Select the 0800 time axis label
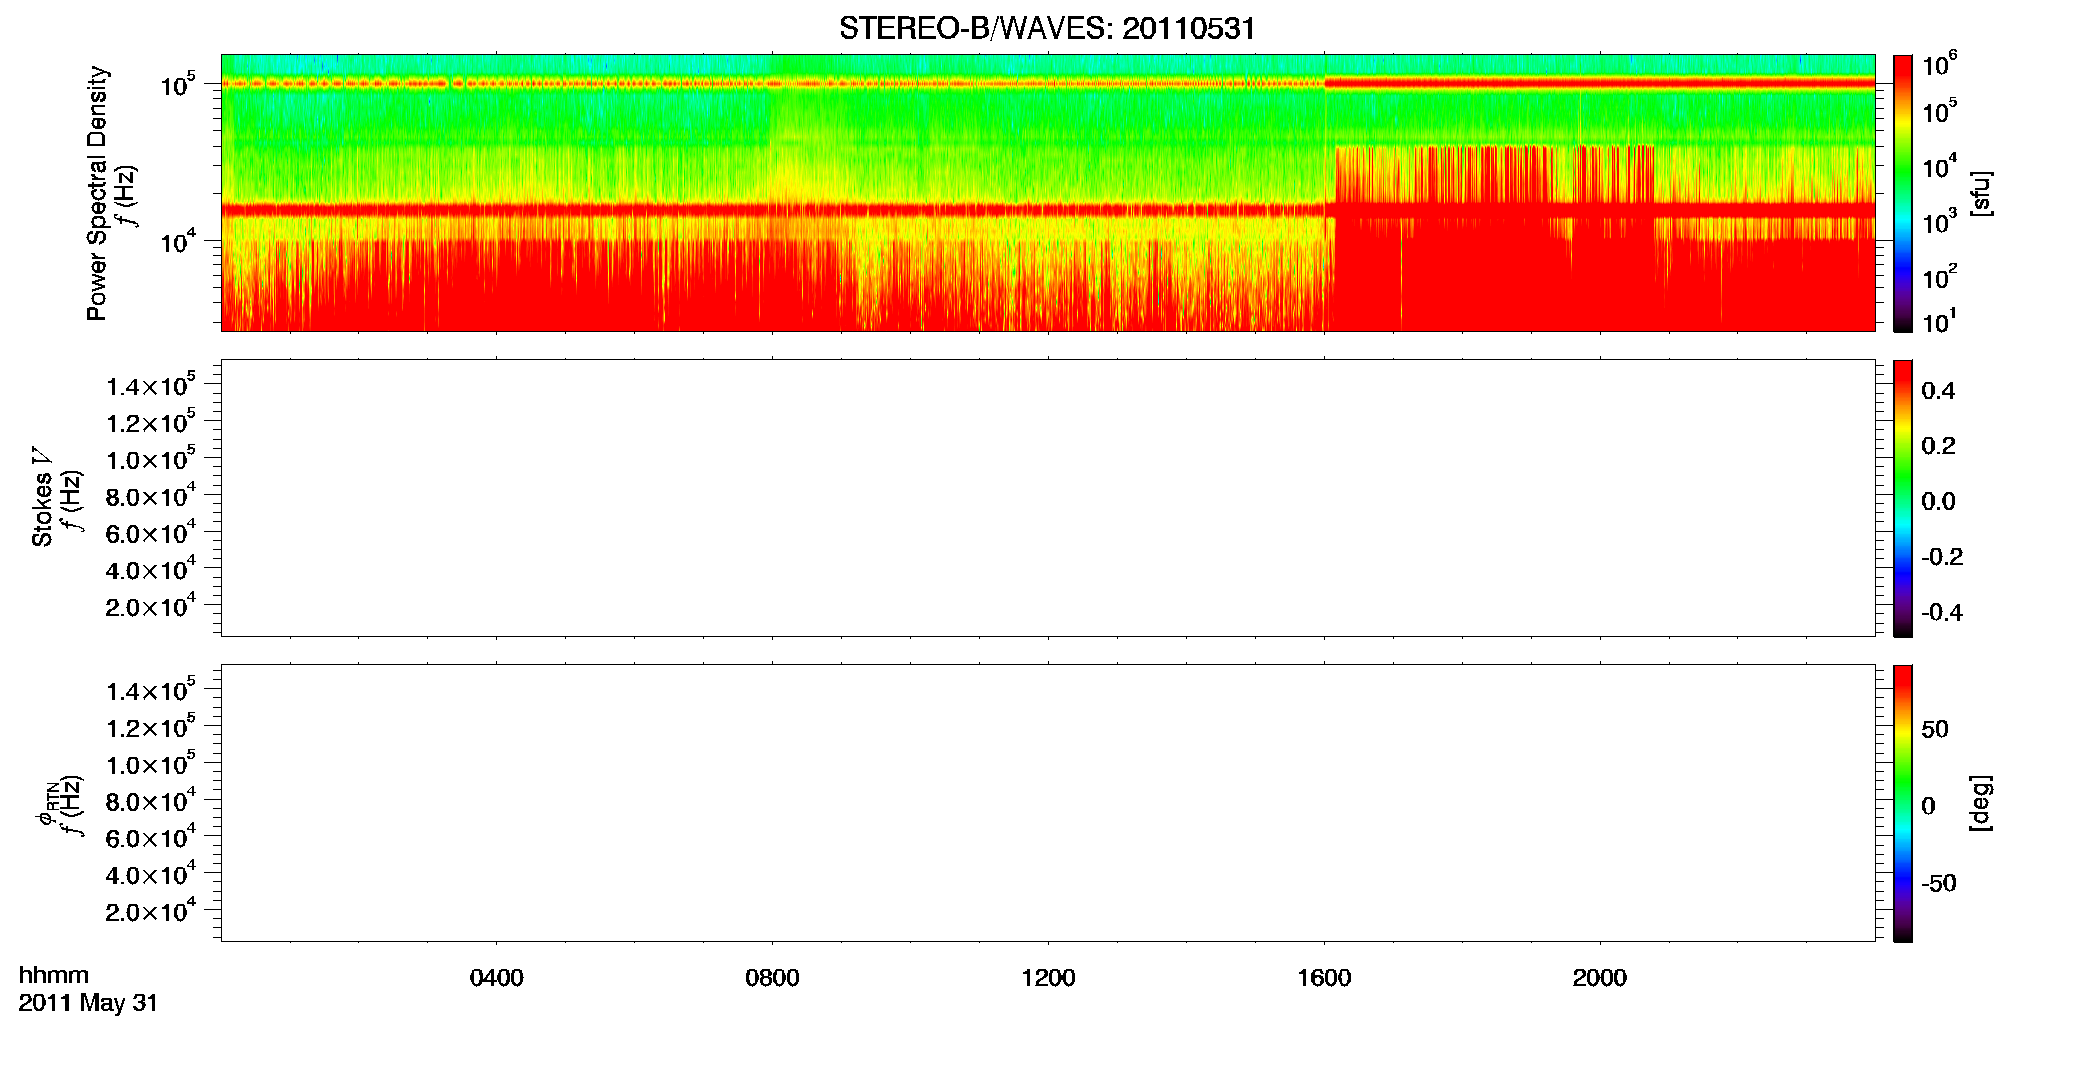Viewport: 2096px width, 1080px height. 772,978
